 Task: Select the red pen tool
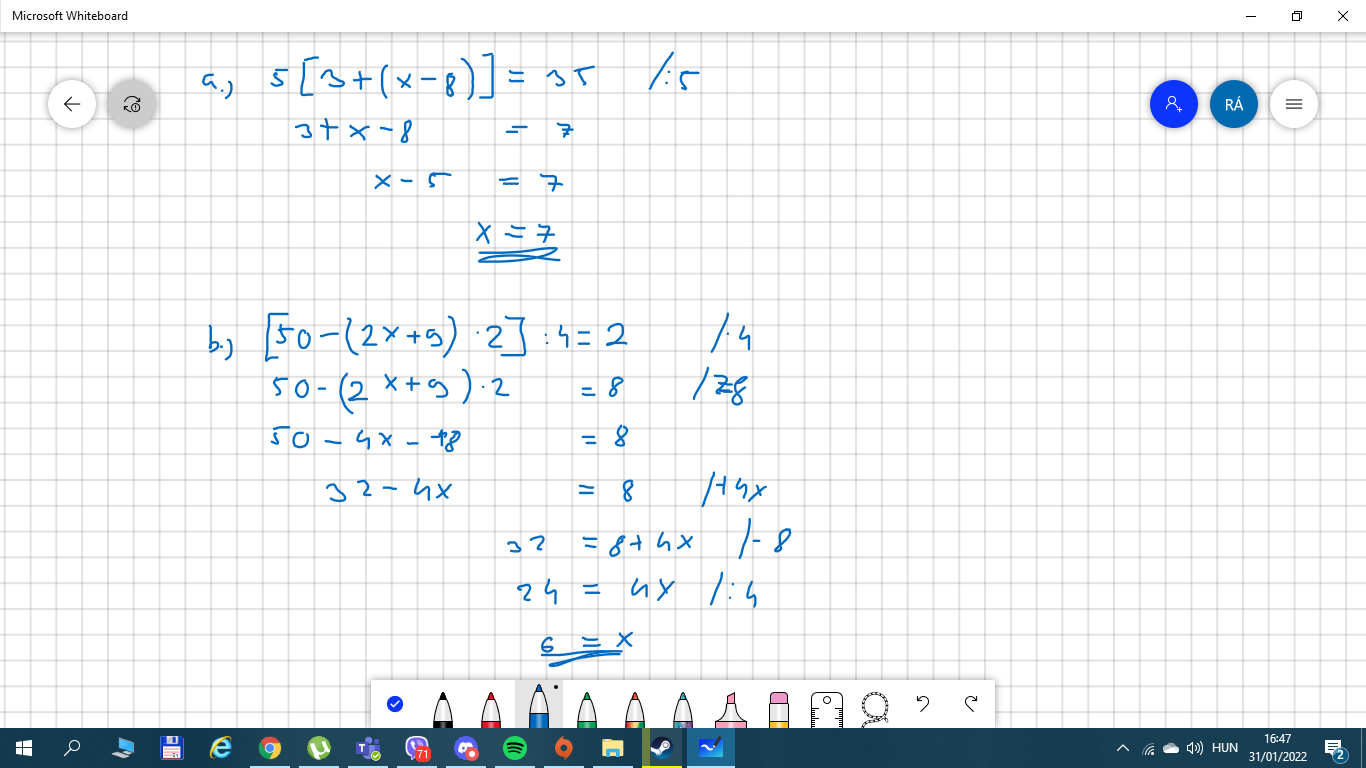[491, 709]
